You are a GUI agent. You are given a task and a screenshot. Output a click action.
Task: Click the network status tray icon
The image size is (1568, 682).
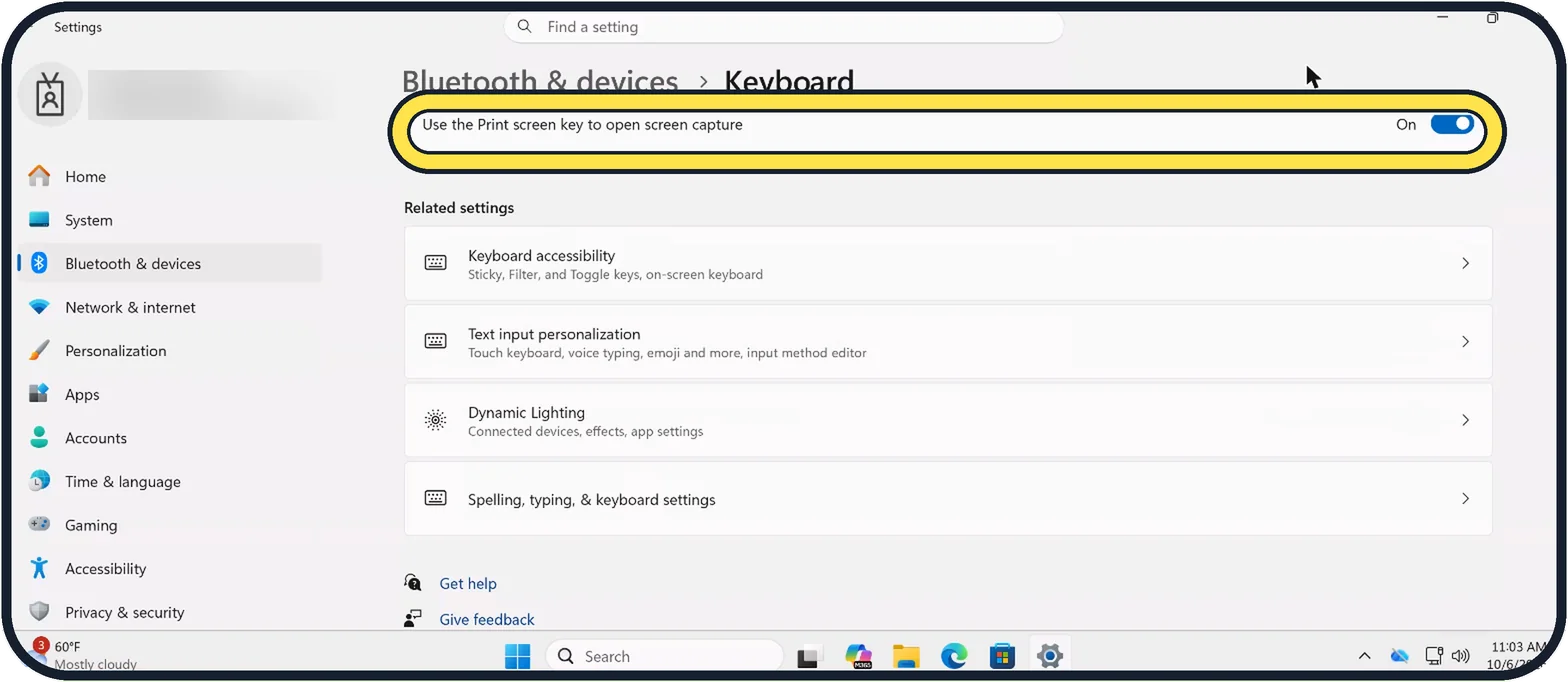pos(1433,656)
